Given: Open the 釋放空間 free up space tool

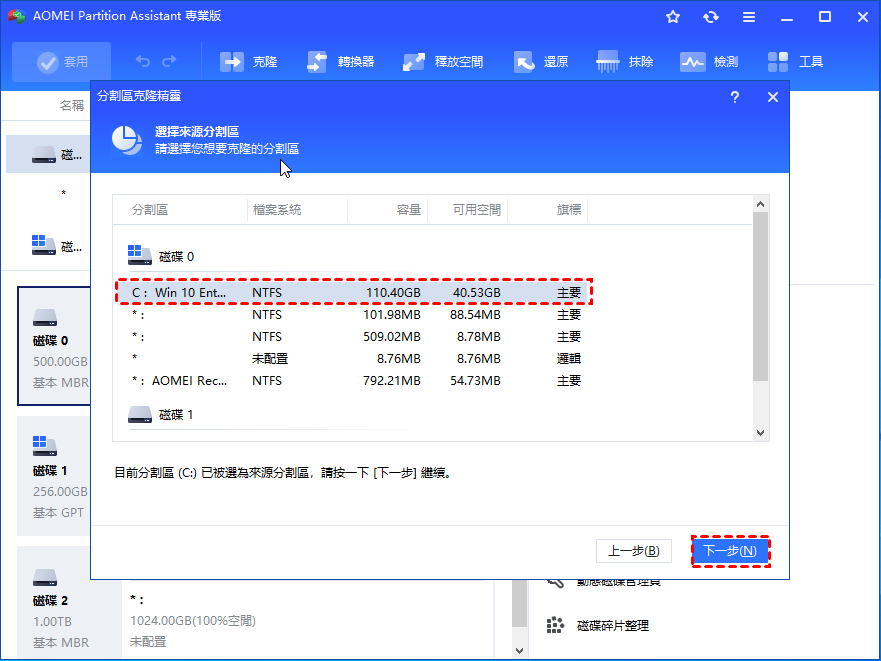Looking at the screenshot, I should click(443, 62).
